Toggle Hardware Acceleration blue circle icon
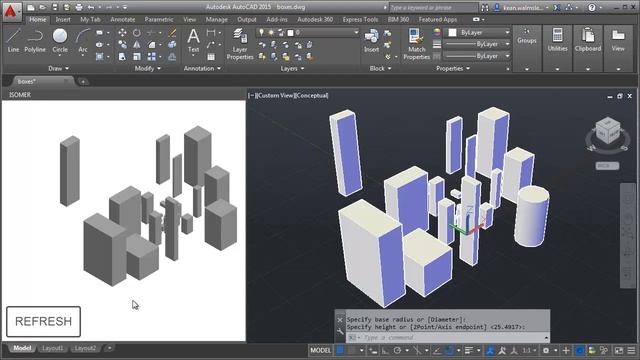Screen dimensions: 640x360 579,351
